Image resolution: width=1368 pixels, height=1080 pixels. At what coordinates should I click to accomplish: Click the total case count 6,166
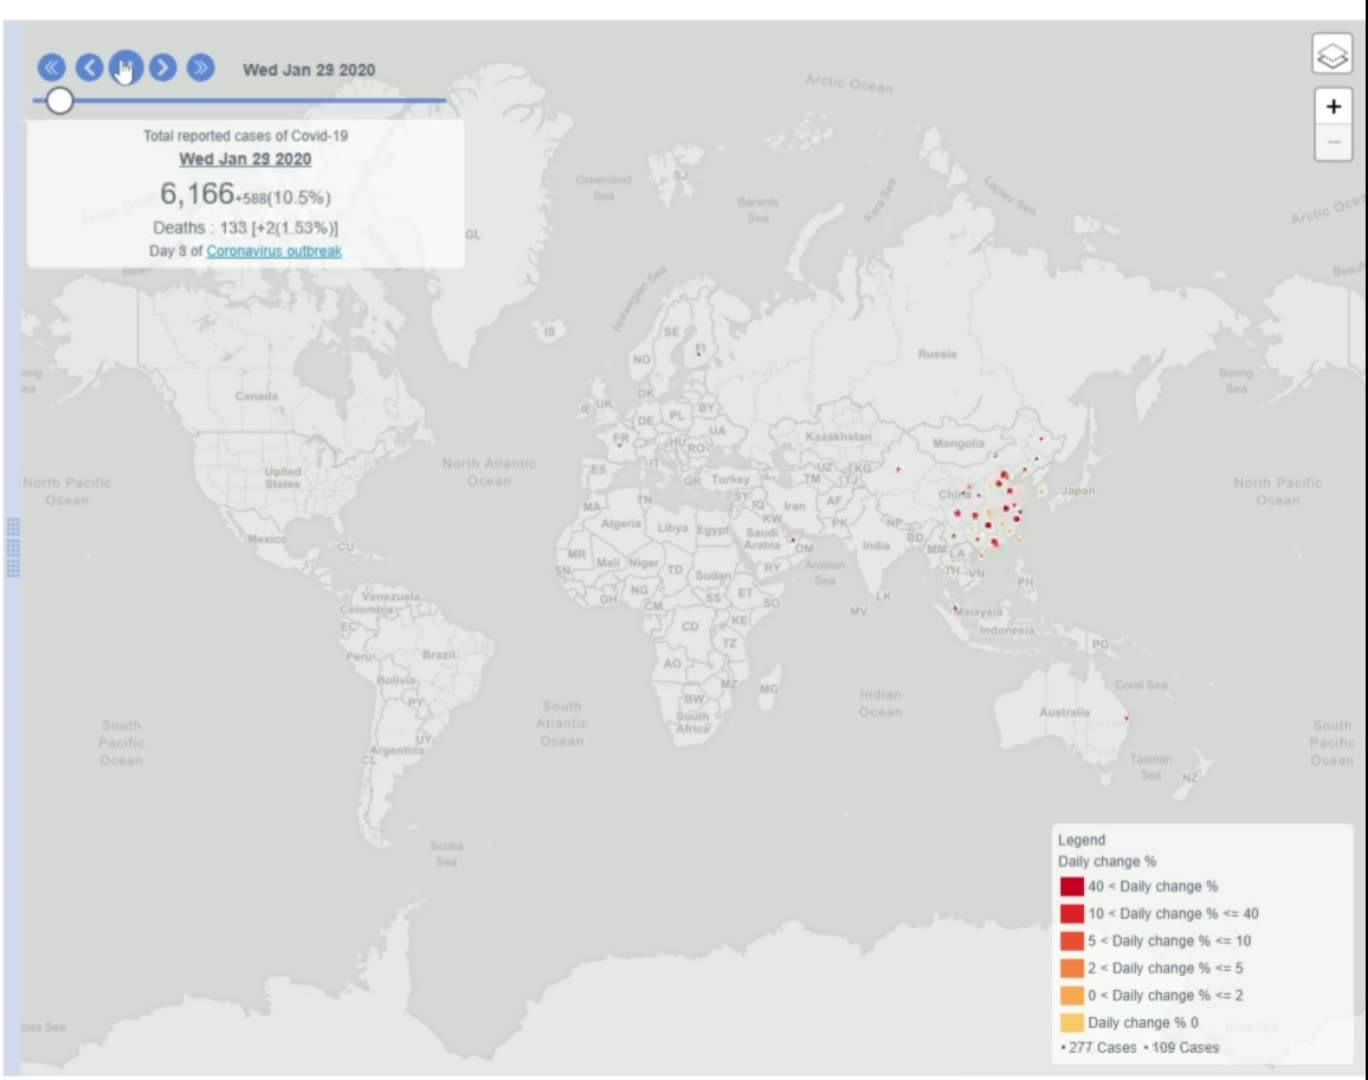(197, 193)
